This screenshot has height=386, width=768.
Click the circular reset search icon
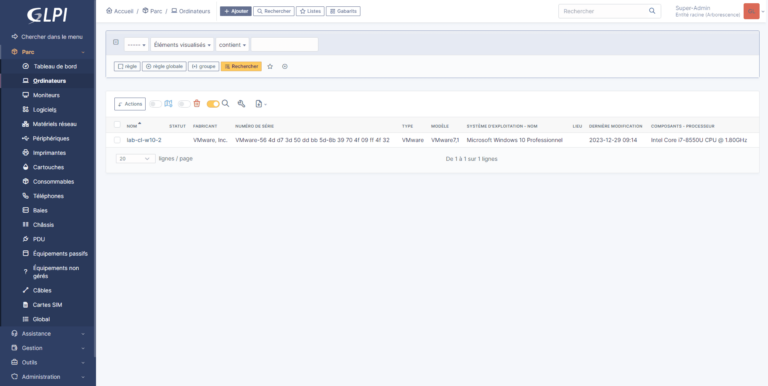coord(285,66)
